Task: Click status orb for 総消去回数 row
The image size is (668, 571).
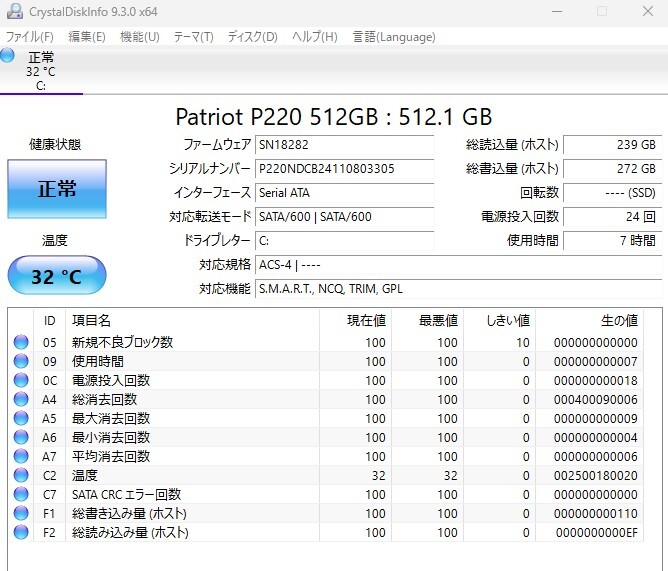Action: (21, 399)
